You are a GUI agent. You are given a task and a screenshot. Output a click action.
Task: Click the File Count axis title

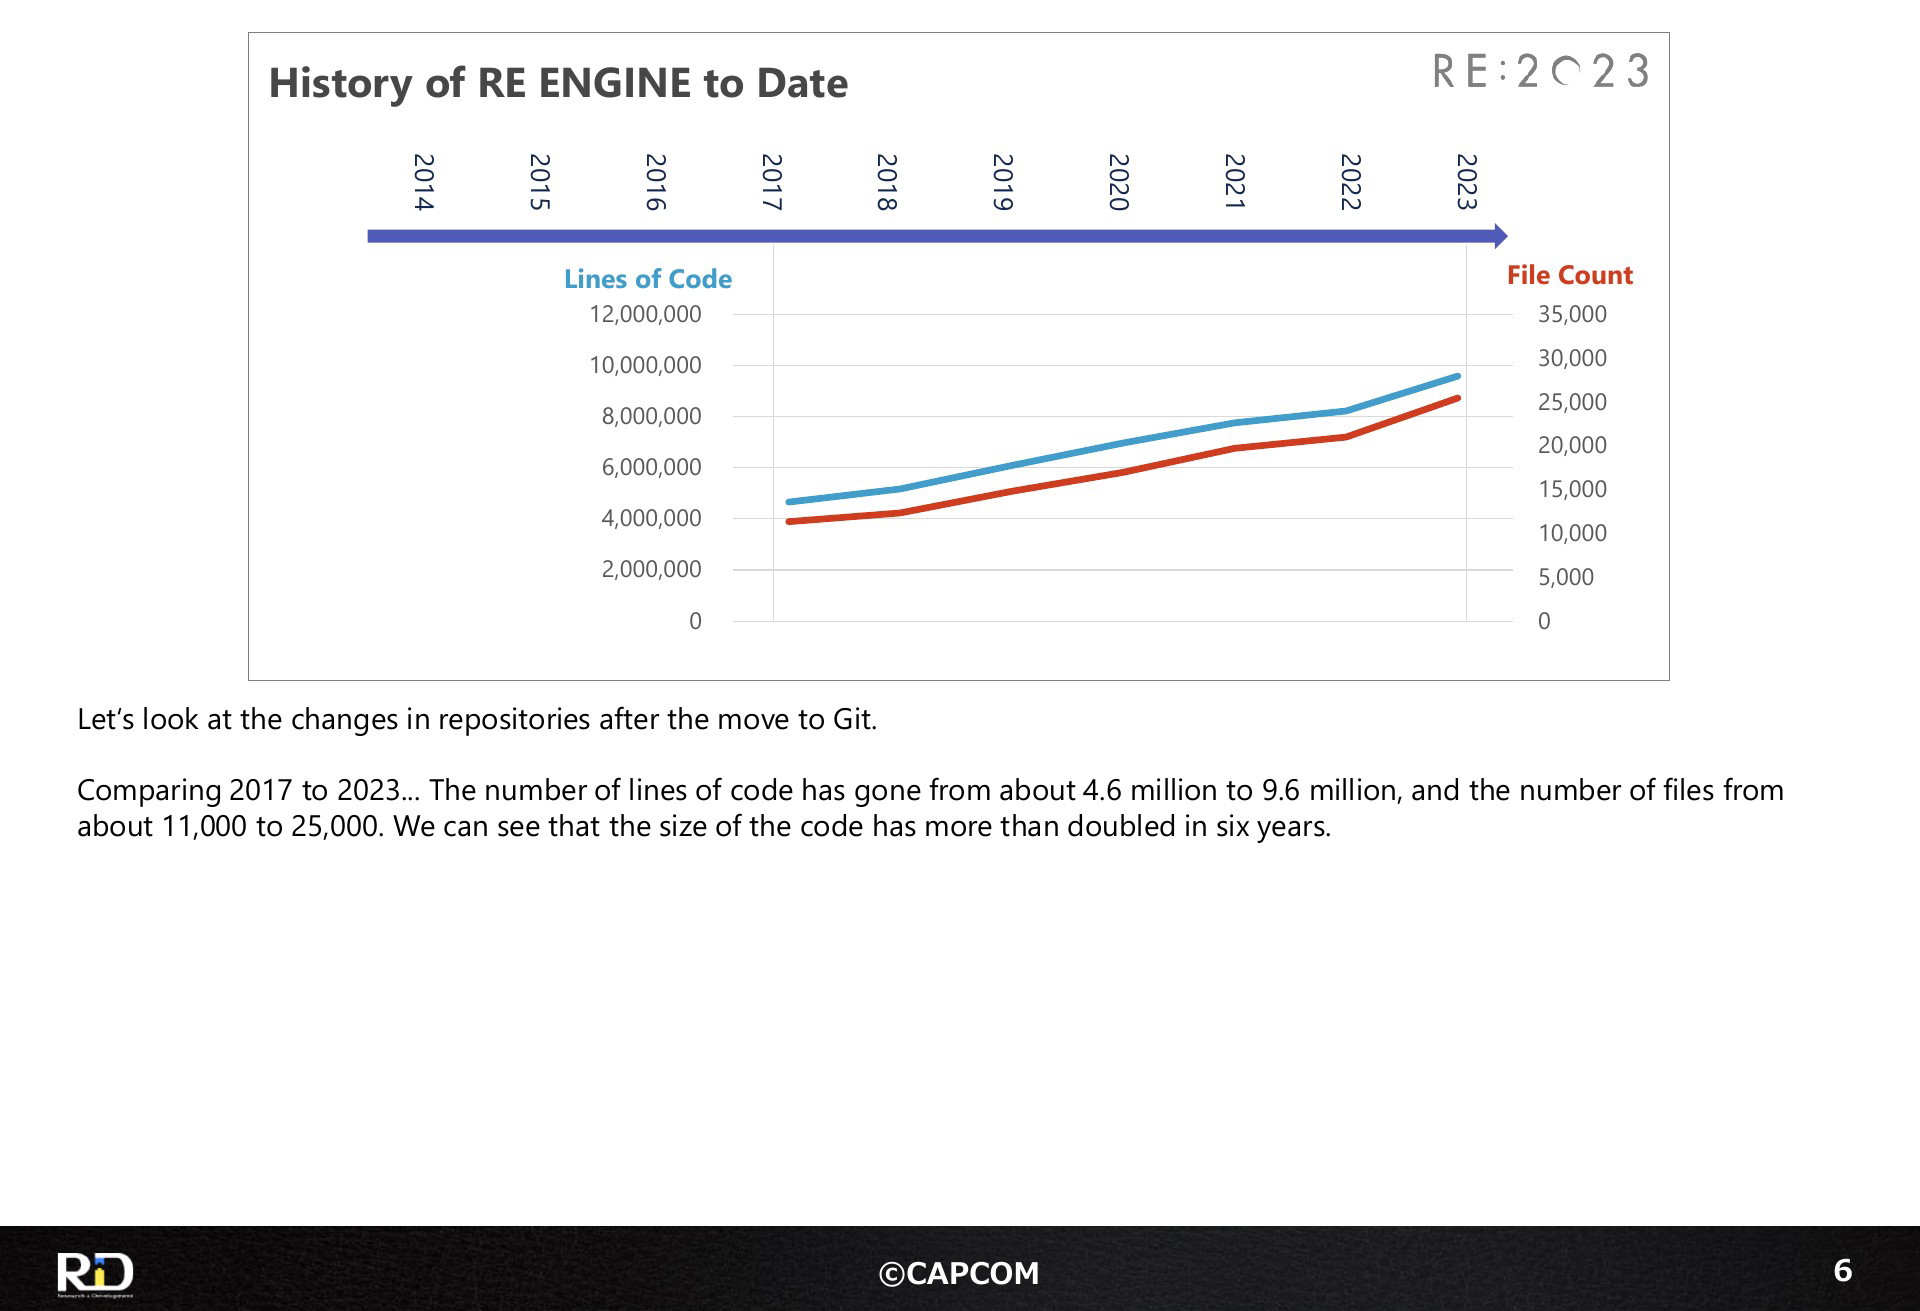[1569, 275]
